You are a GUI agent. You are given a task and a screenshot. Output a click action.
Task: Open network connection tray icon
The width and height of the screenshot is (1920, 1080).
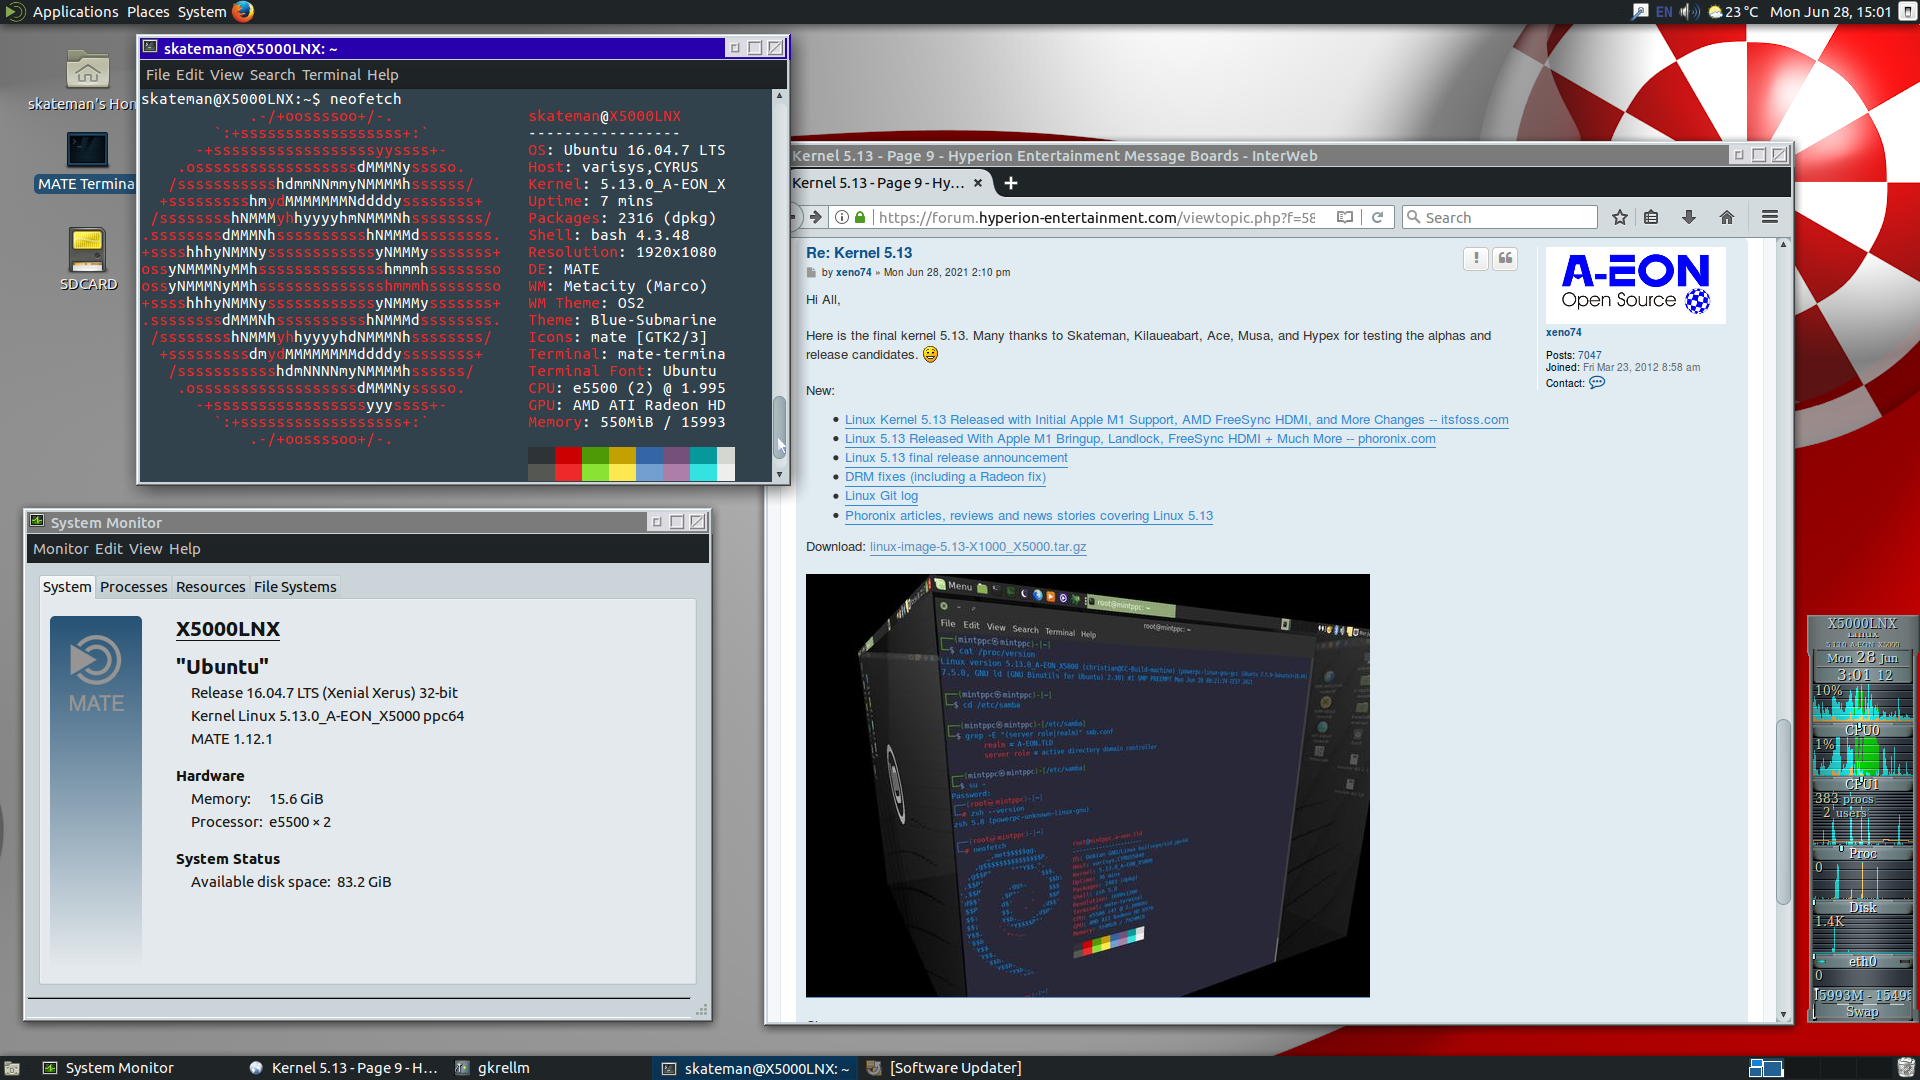pyautogui.click(x=1640, y=12)
